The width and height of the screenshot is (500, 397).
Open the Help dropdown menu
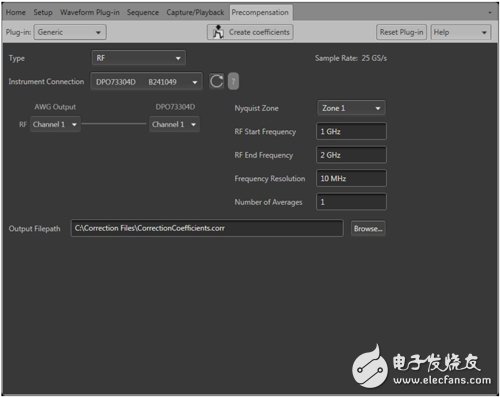[x=461, y=32]
